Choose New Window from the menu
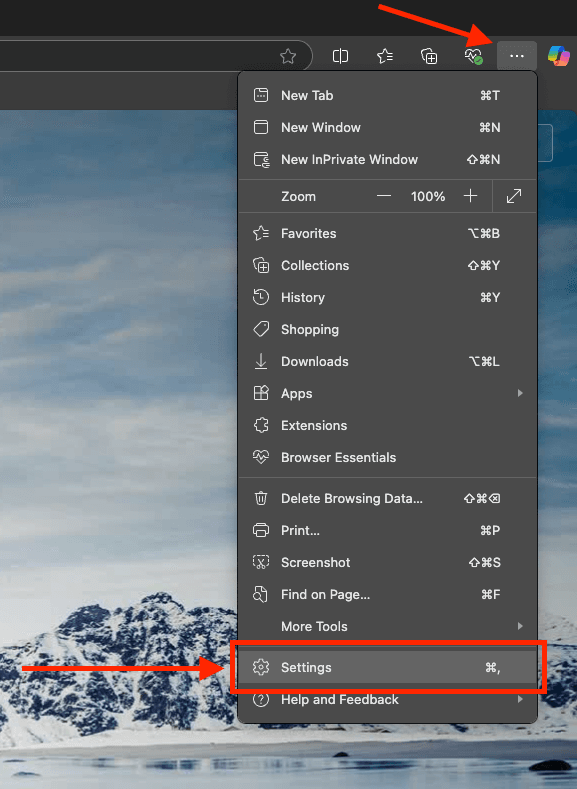Viewport: 577px width, 789px height. pyautogui.click(x=387, y=127)
